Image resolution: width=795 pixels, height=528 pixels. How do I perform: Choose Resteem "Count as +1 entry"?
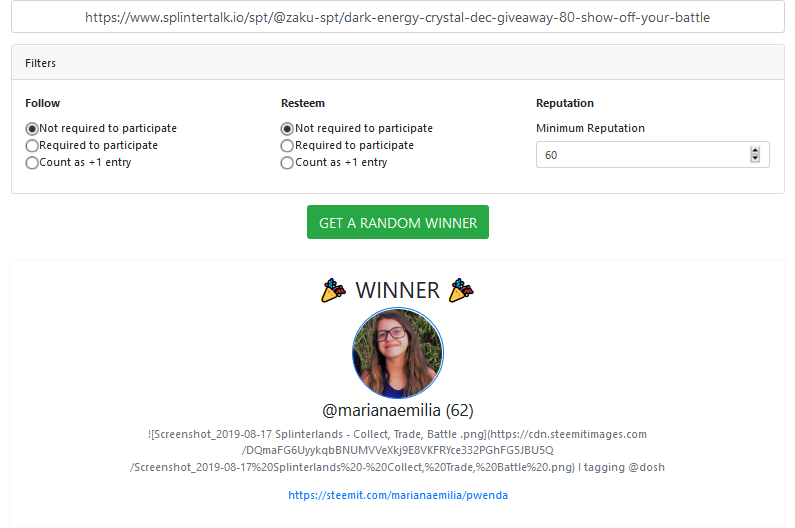[287, 163]
